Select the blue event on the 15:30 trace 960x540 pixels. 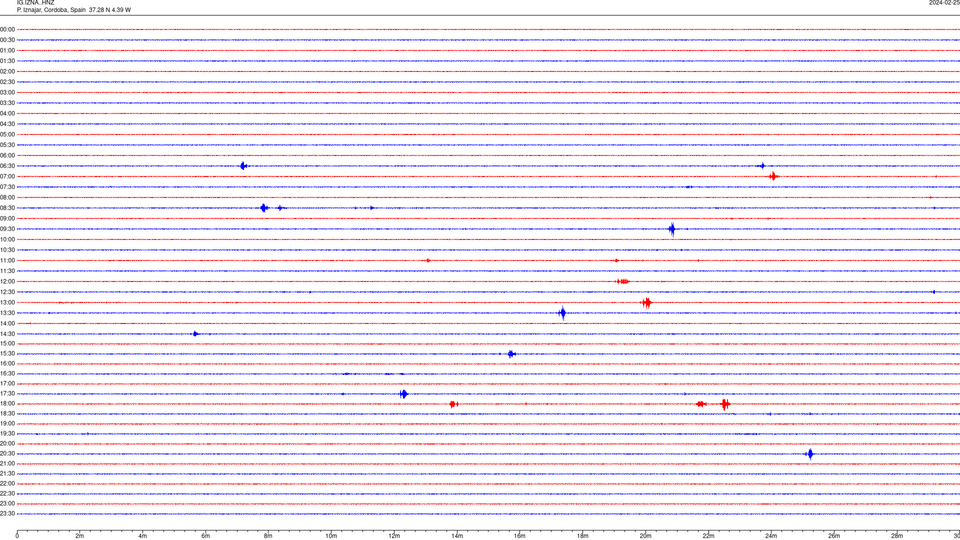pos(511,354)
